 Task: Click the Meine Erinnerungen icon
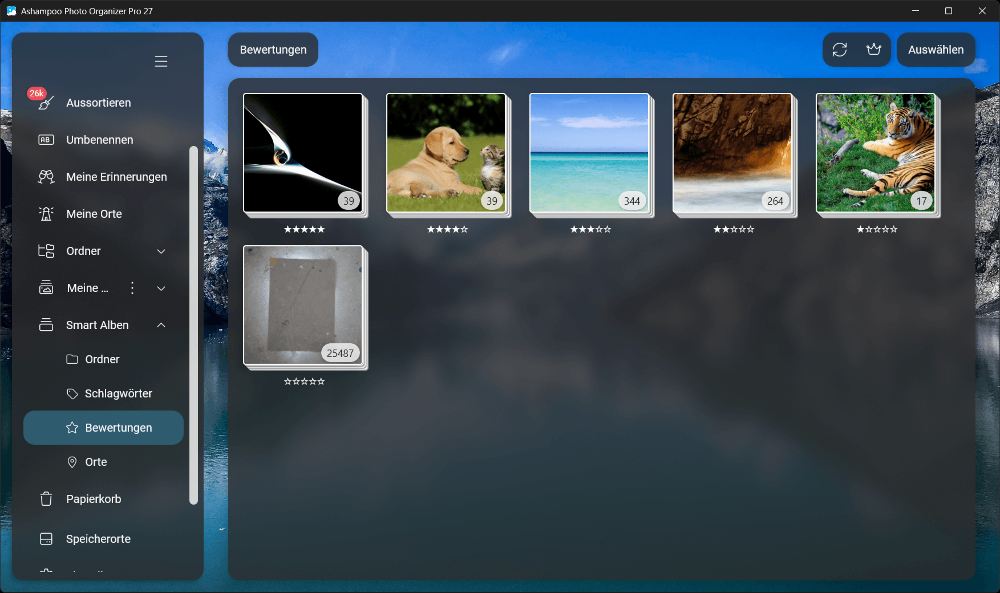(x=46, y=177)
